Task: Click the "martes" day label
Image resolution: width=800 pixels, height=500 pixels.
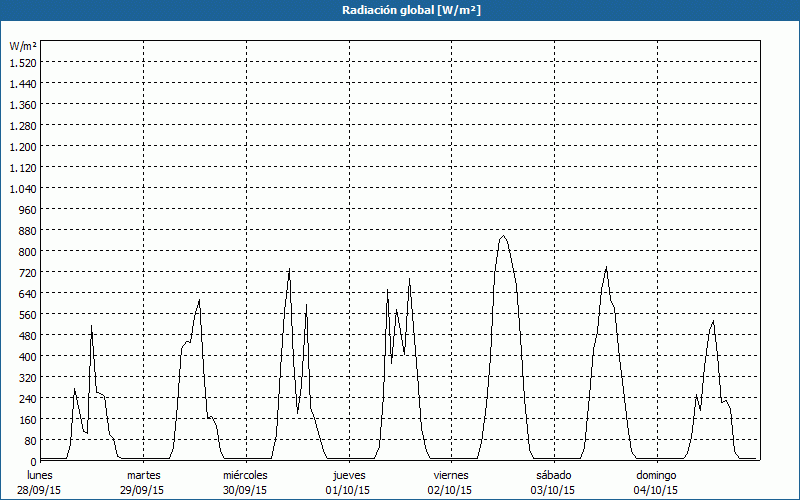Action: click(x=144, y=475)
